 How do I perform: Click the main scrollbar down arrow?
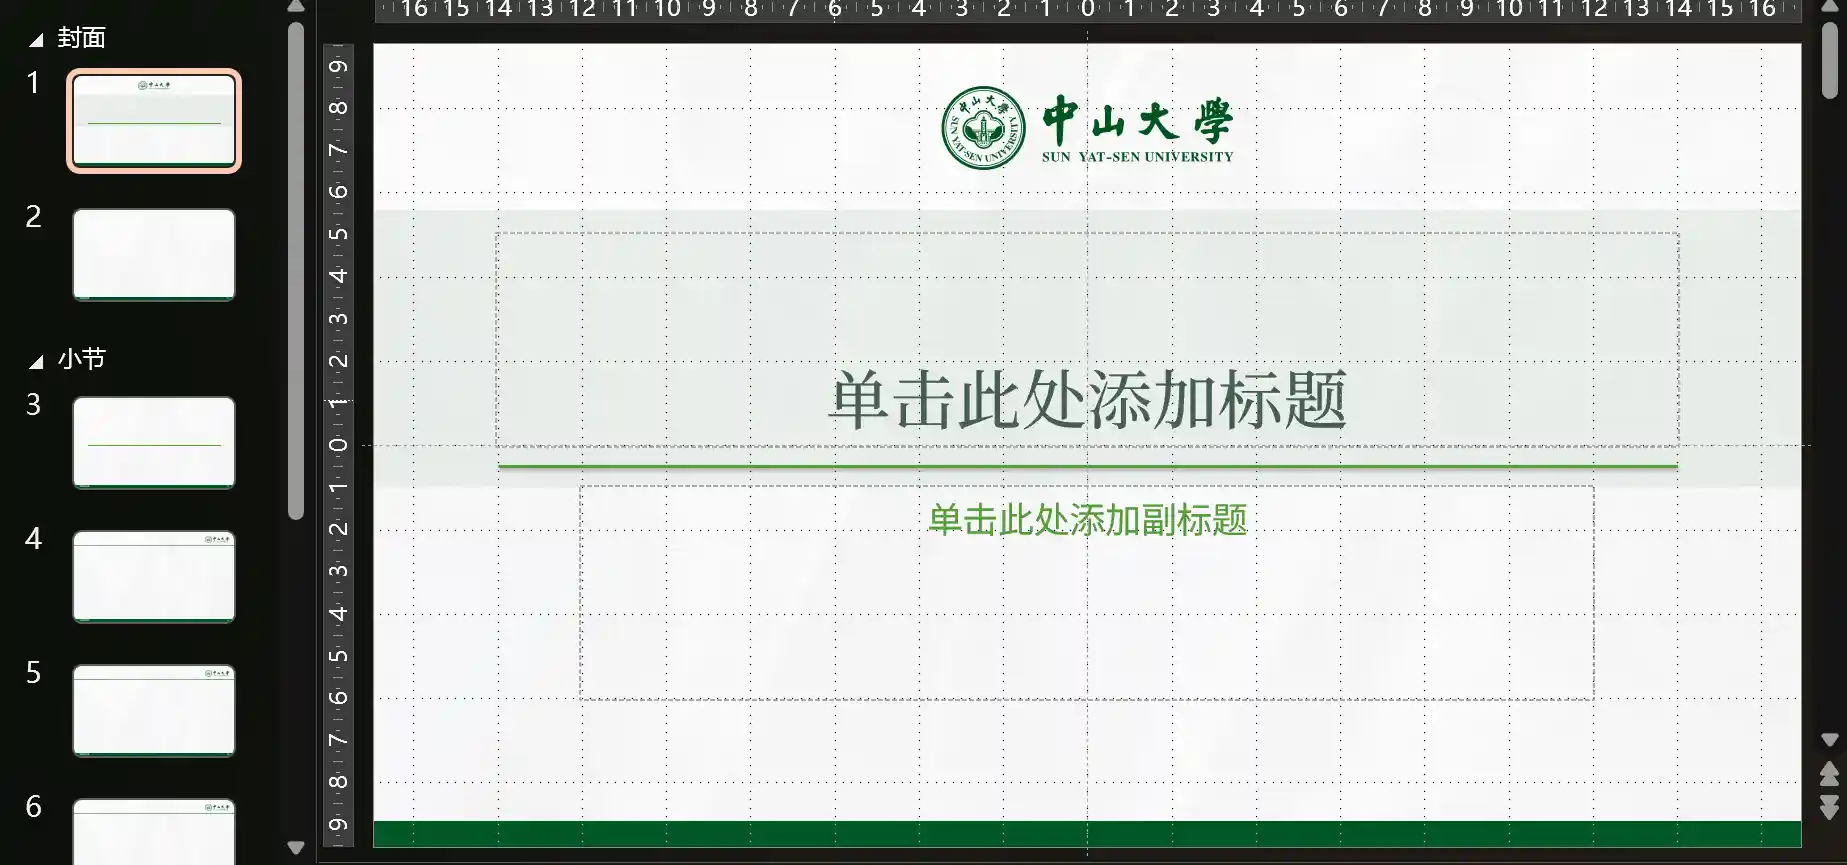tap(1829, 740)
